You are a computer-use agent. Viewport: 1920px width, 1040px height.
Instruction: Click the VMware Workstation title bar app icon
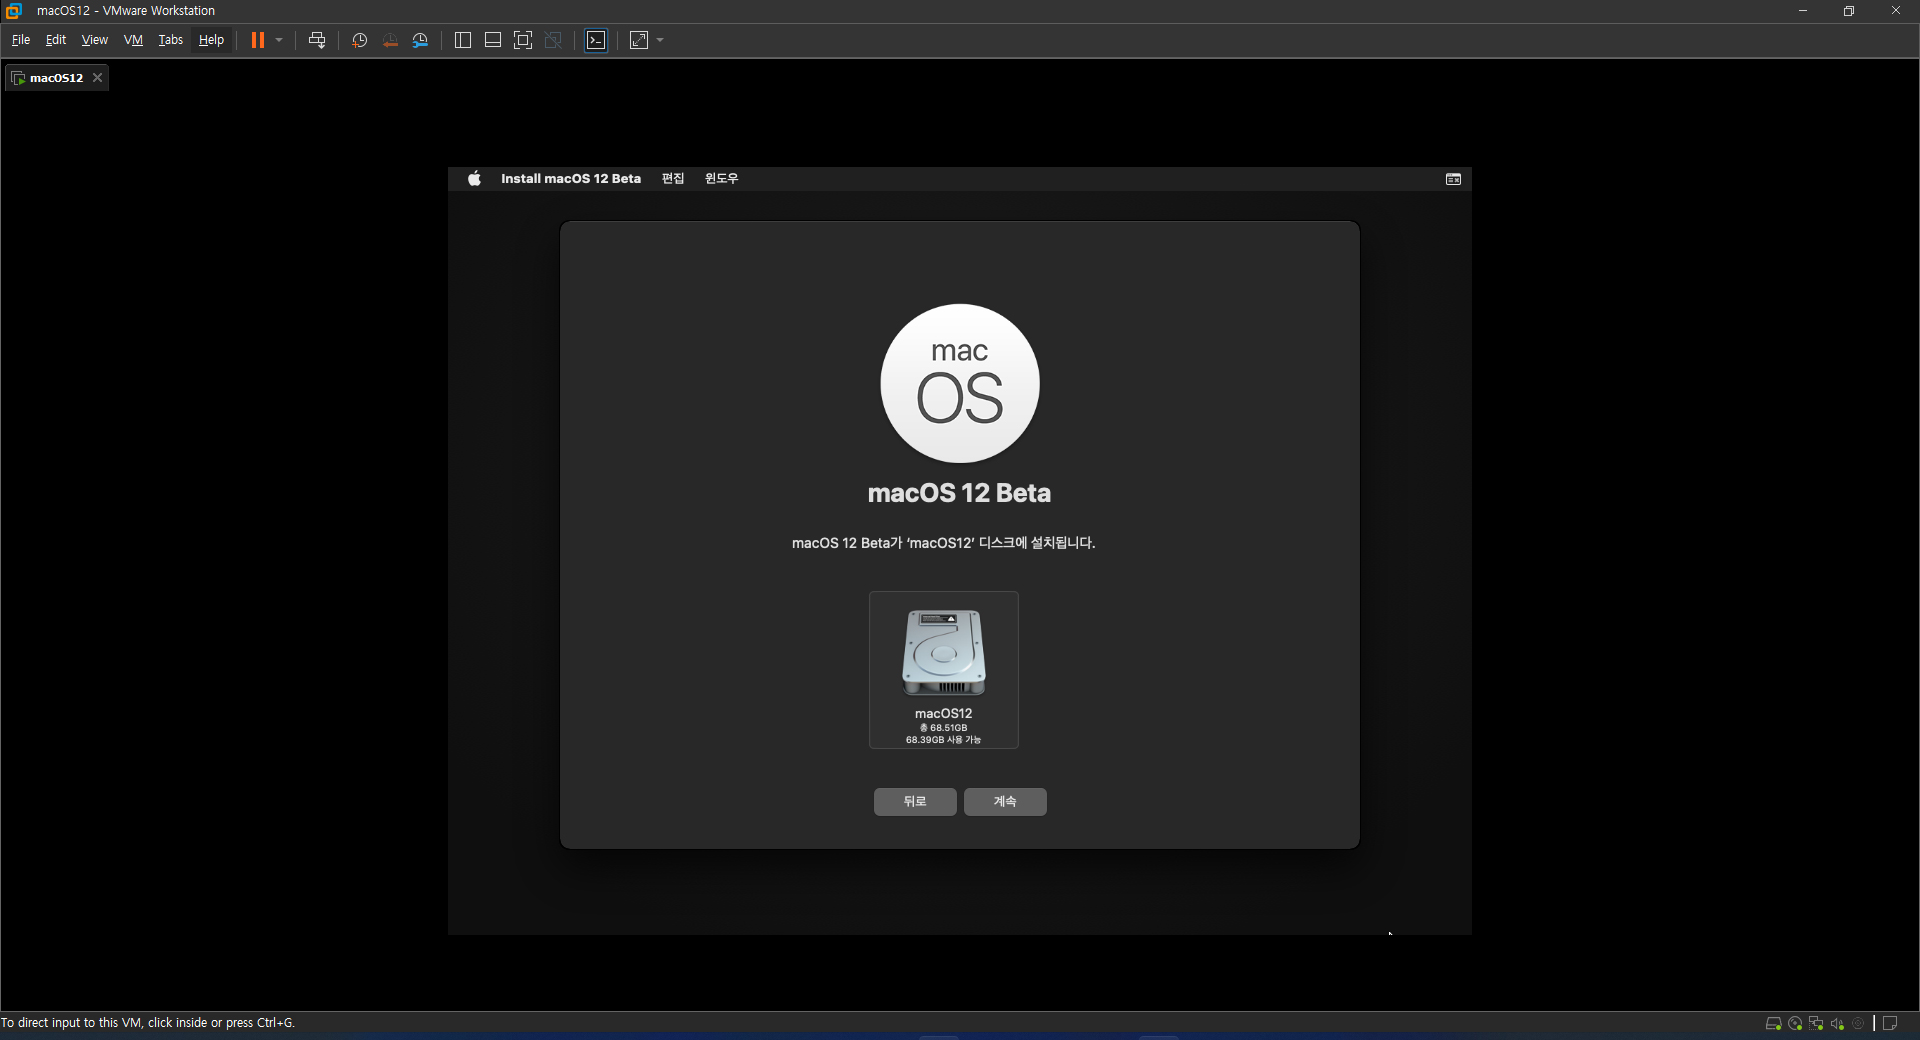(13, 11)
